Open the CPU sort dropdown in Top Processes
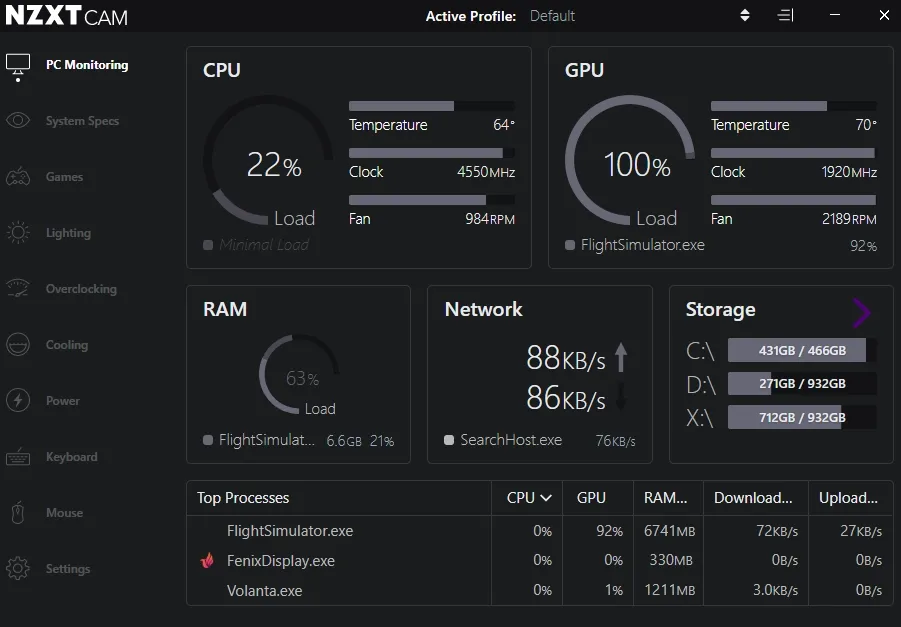The image size is (901, 627). pyautogui.click(x=527, y=497)
